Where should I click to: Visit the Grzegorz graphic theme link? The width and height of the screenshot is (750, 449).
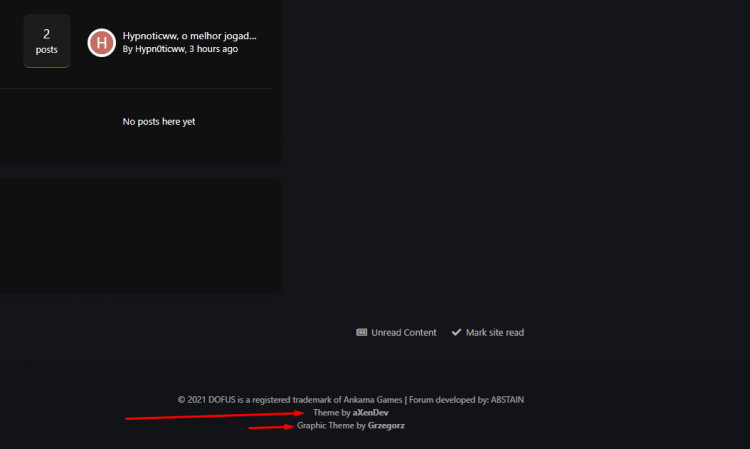[x=386, y=426]
